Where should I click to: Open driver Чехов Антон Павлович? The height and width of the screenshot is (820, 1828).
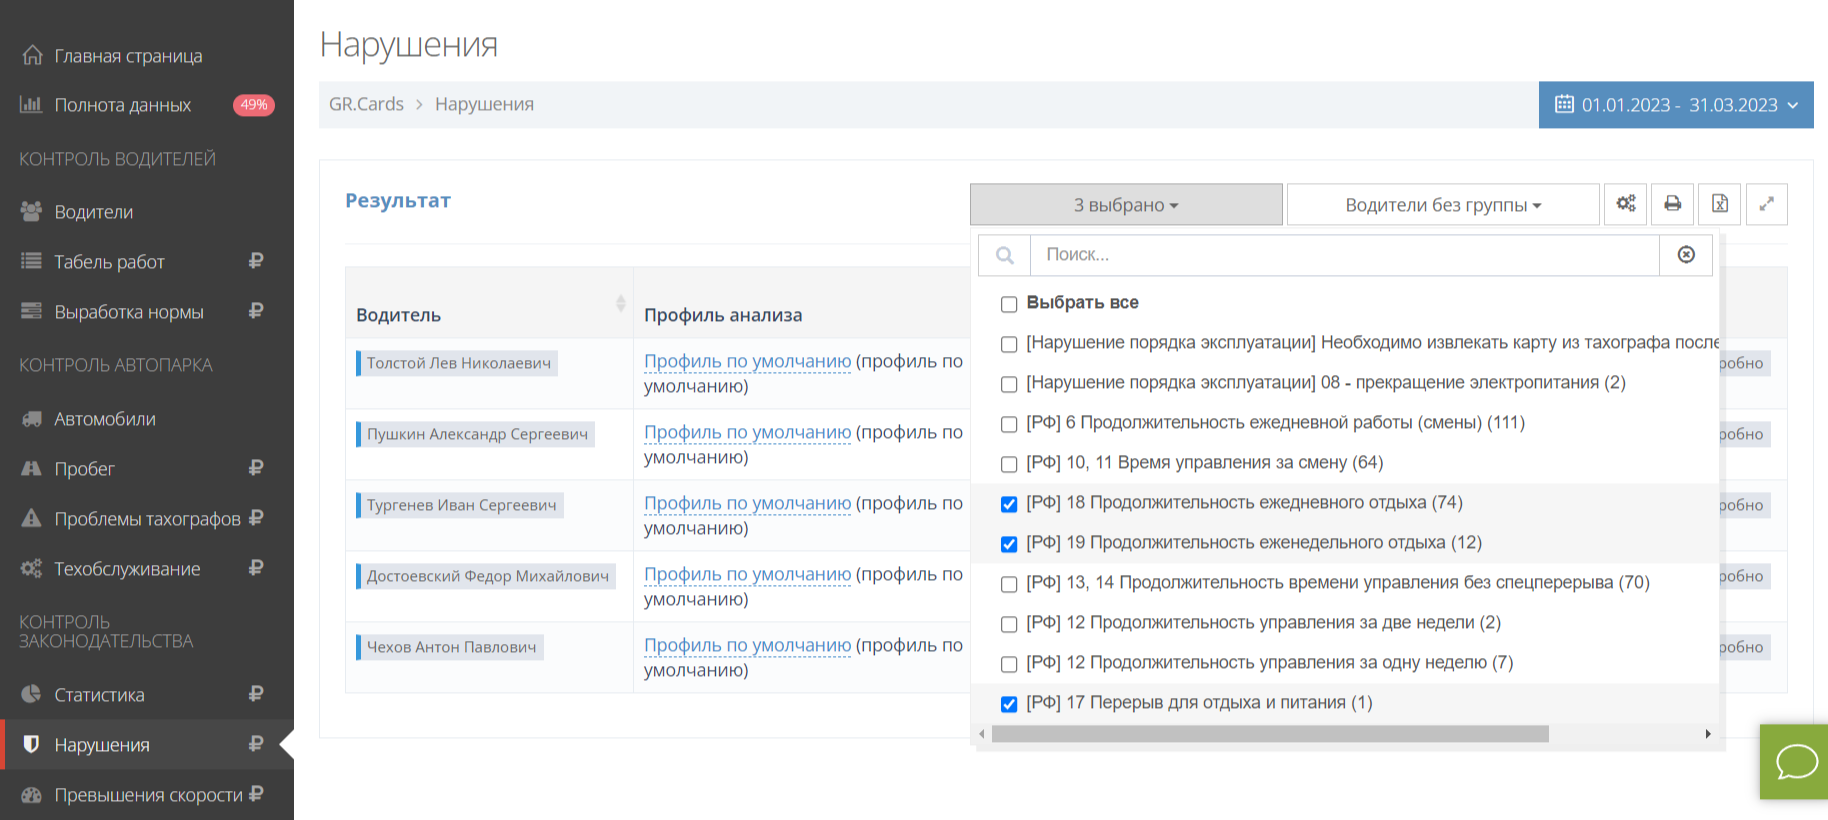450,647
